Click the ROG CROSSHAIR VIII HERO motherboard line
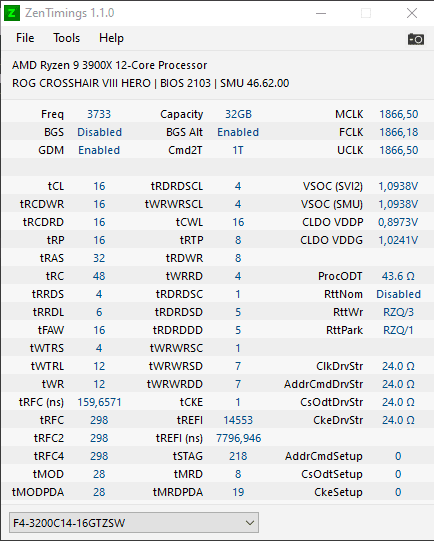Image resolution: width=434 pixels, height=541 pixels. (150, 83)
